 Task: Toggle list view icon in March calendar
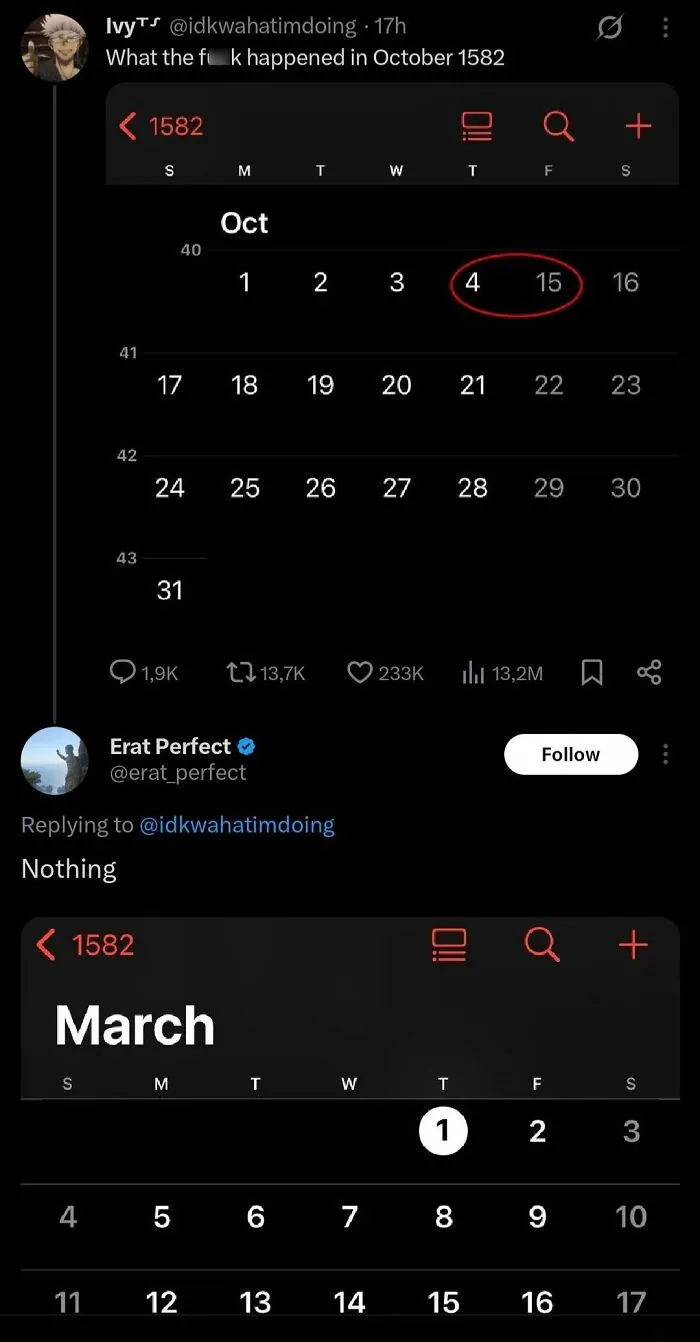449,944
